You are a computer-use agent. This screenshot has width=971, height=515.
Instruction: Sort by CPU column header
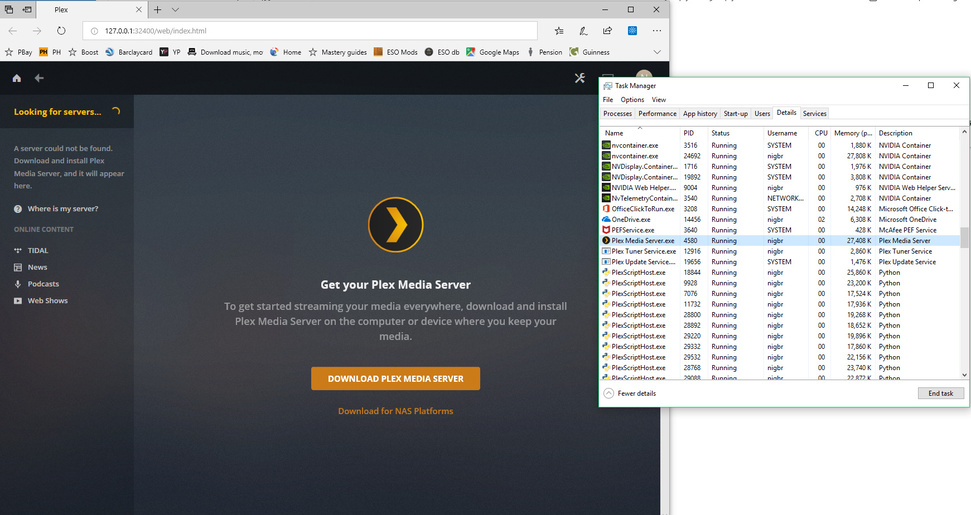click(x=821, y=133)
